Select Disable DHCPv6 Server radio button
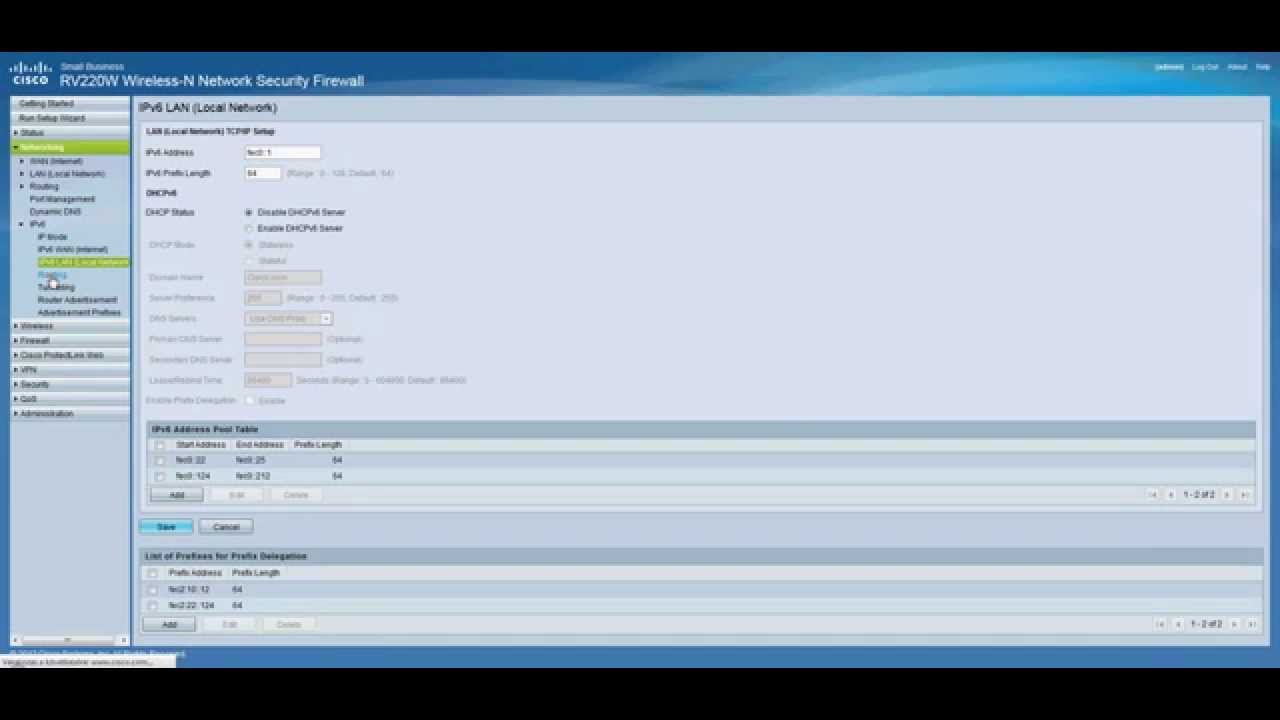The width and height of the screenshot is (1280, 720). click(249, 212)
